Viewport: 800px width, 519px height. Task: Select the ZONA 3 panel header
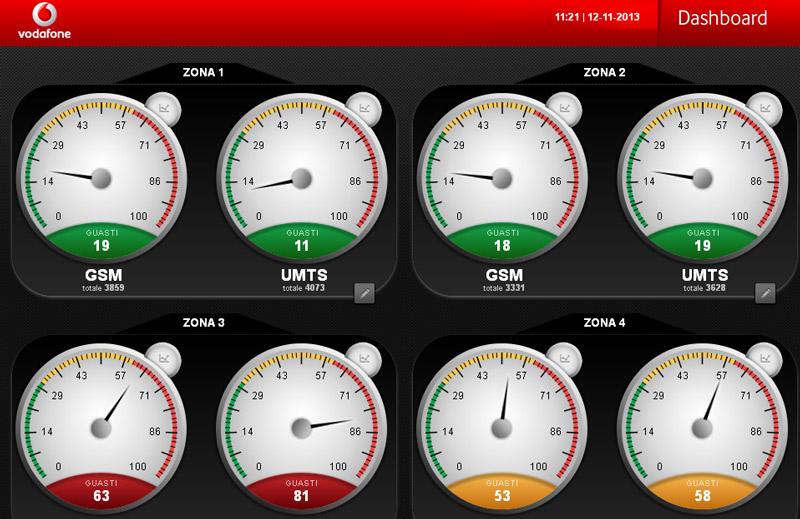[x=203, y=323]
